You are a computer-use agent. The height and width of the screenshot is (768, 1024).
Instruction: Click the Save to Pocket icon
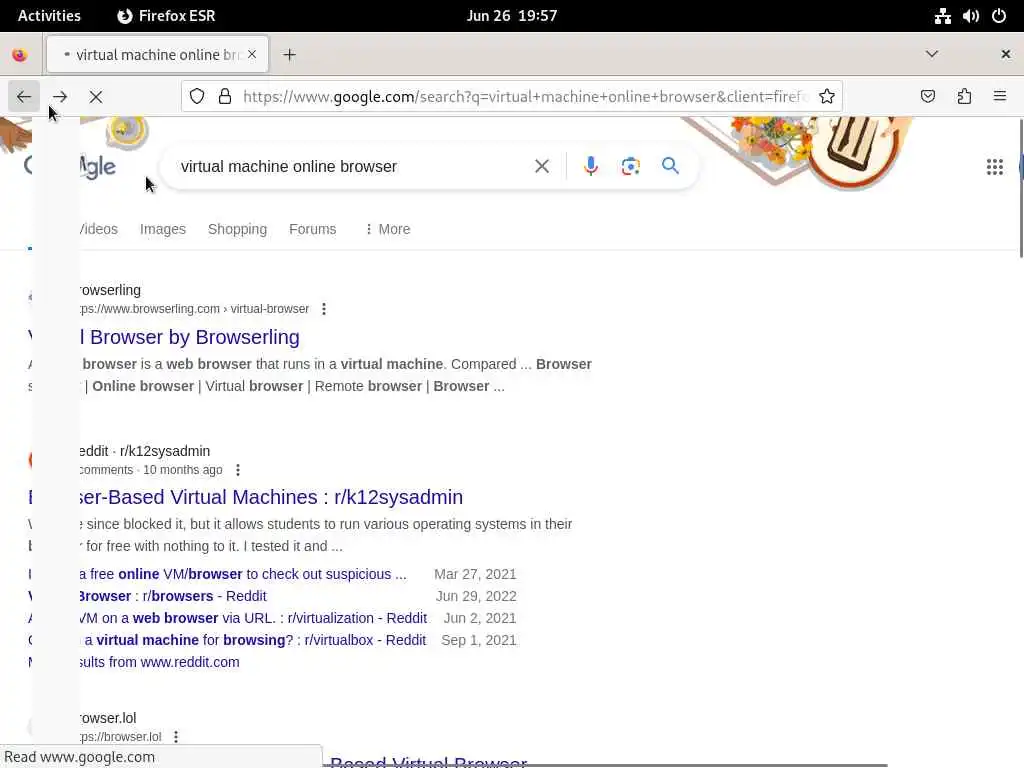[x=927, y=97]
